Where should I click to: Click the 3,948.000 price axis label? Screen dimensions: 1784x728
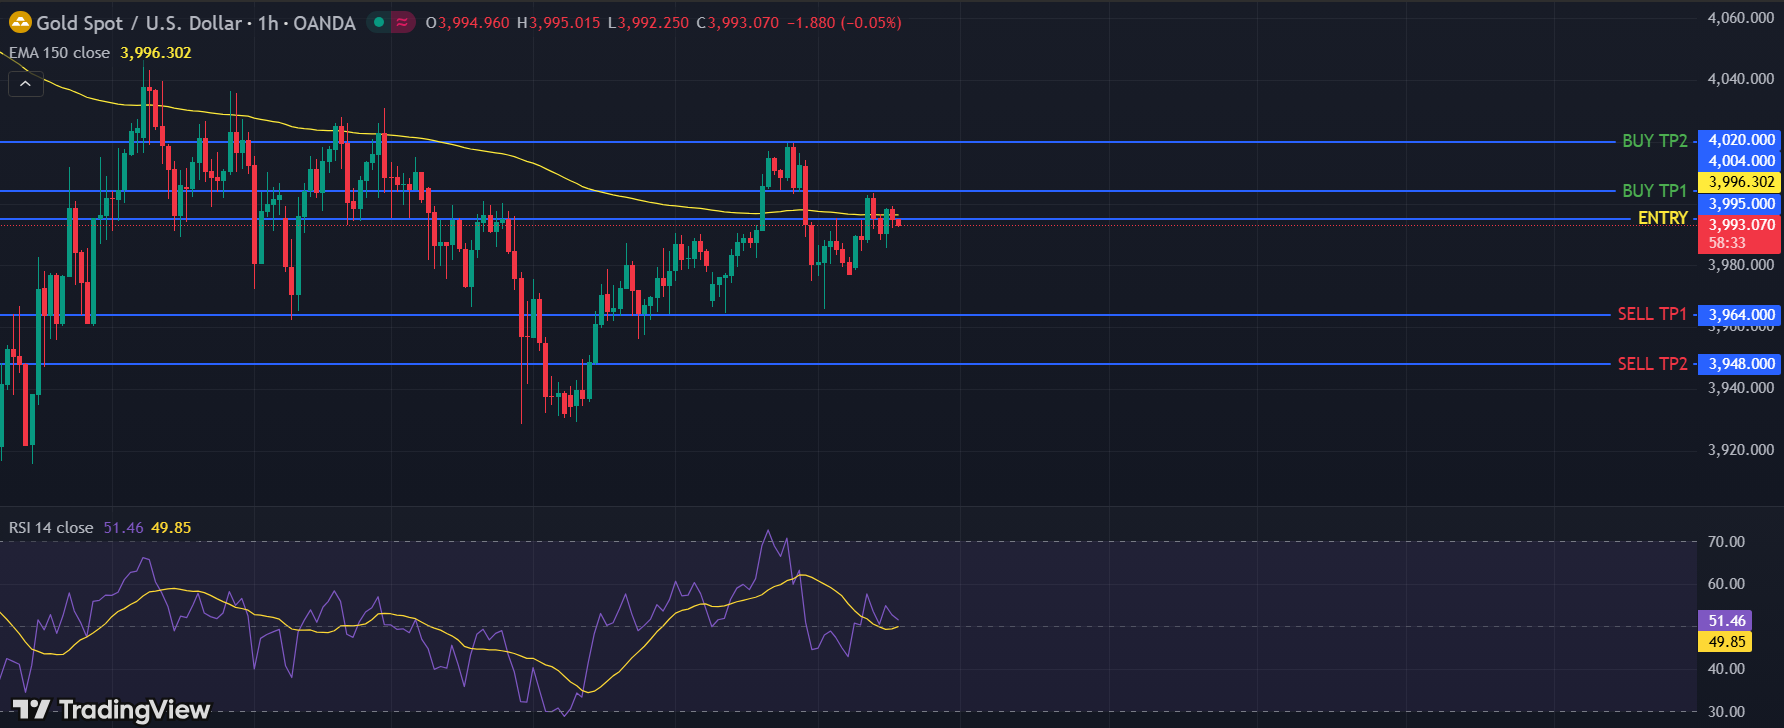tap(1741, 364)
